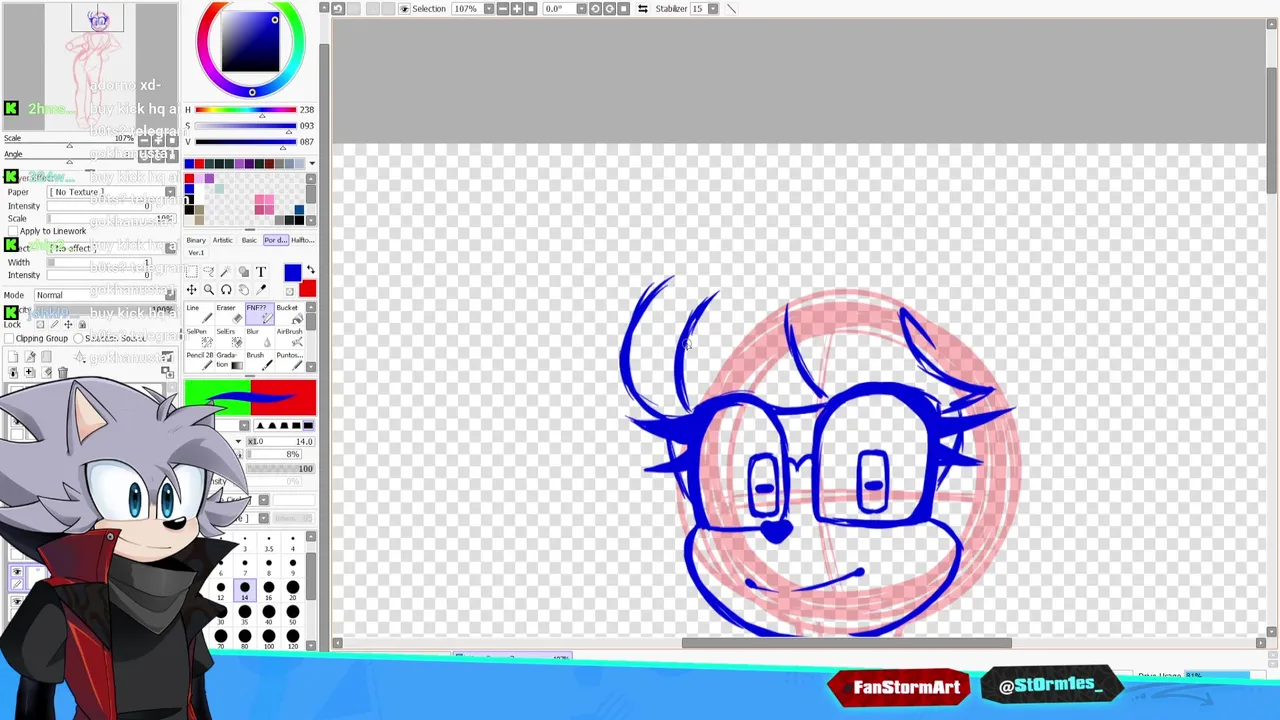This screenshot has width=1280, height=720.
Task: Select the Move tool
Action: [191, 290]
